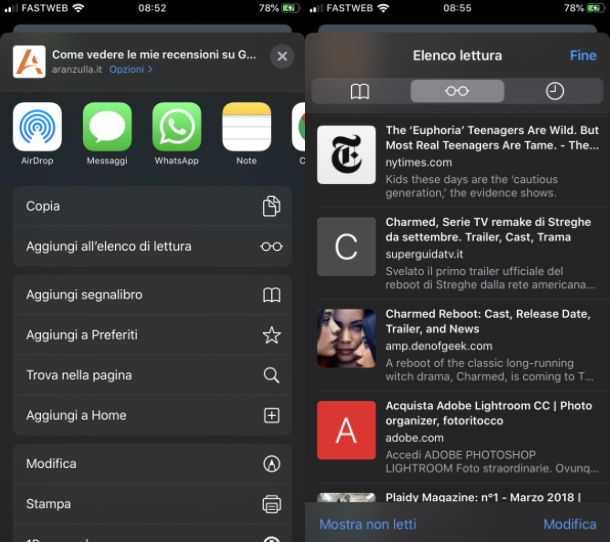Close the share sheet with X
This screenshot has width=610, height=542.
(282, 56)
